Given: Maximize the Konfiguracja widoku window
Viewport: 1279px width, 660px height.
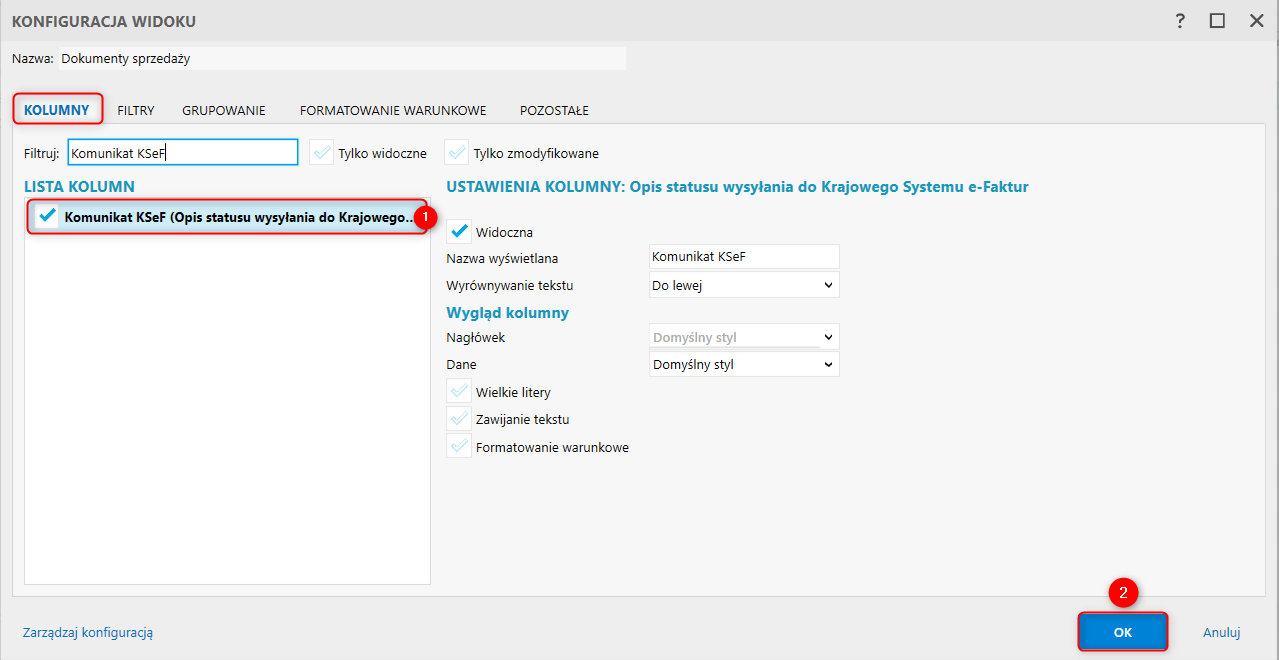Looking at the screenshot, I should coord(1217,21).
